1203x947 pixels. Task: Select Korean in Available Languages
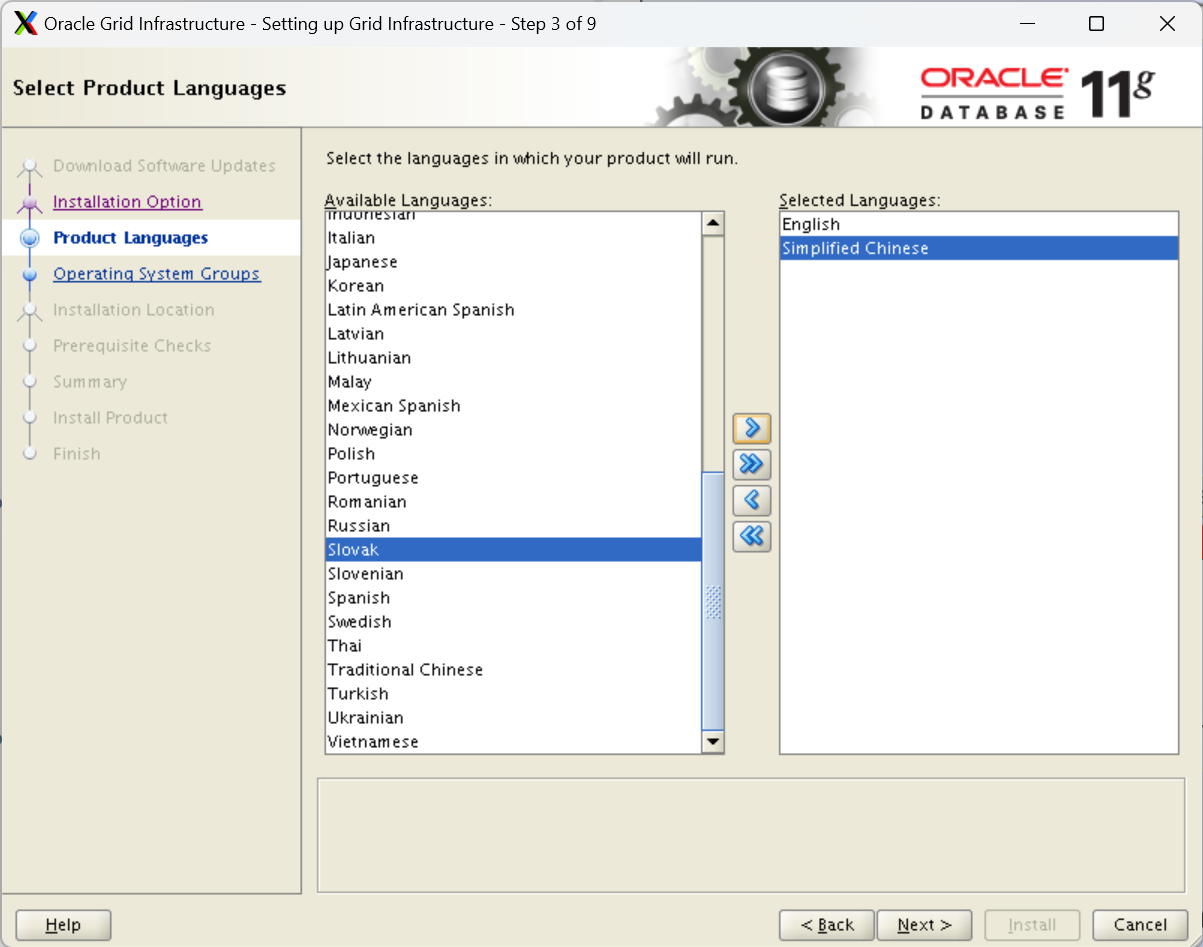(513, 286)
